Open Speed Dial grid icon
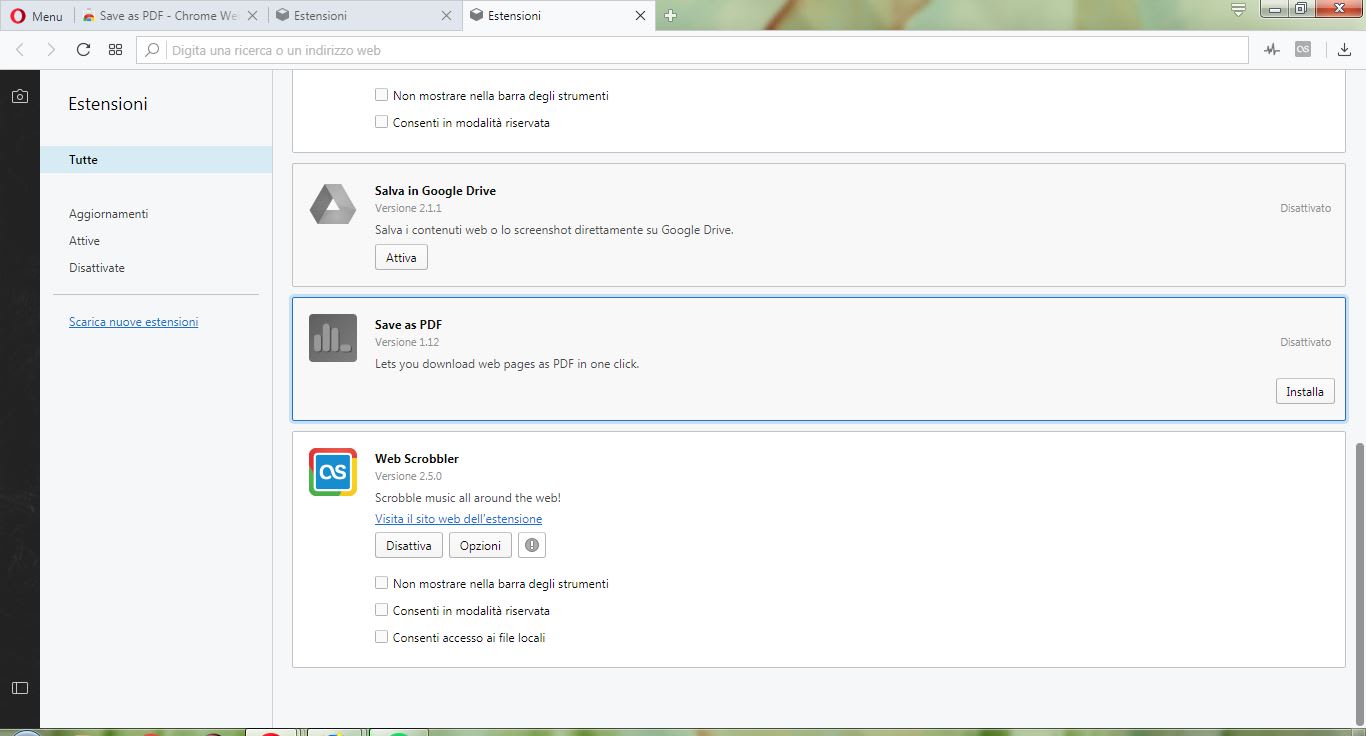The image size is (1366, 736). click(x=115, y=50)
